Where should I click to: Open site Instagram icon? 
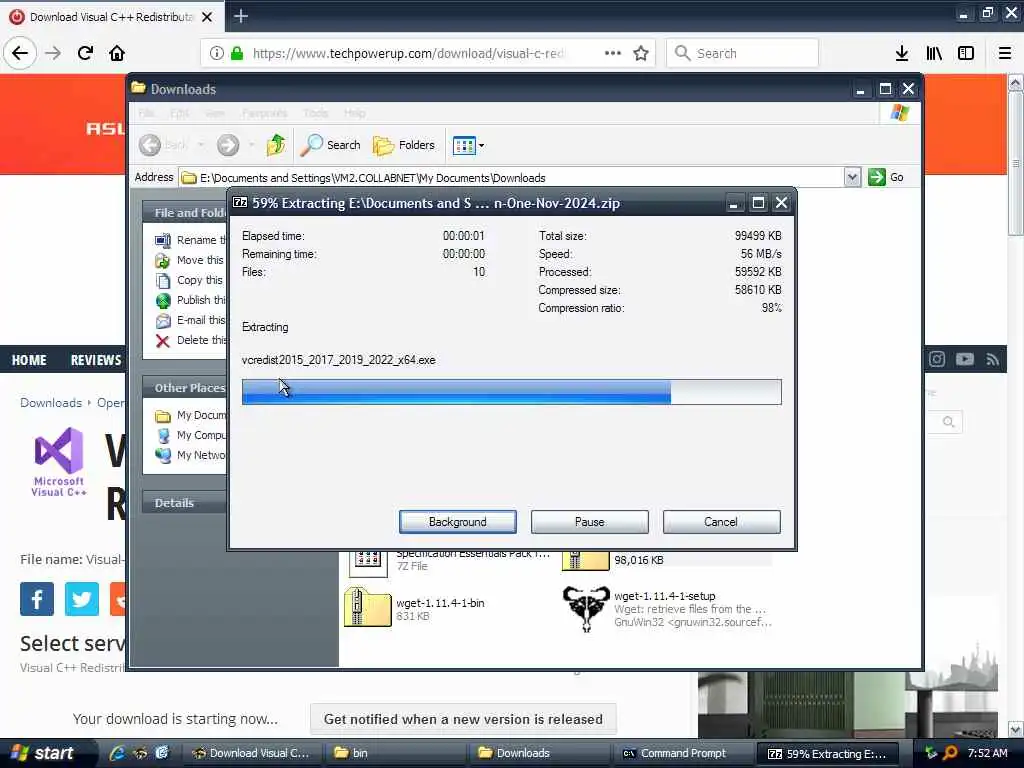click(937, 359)
